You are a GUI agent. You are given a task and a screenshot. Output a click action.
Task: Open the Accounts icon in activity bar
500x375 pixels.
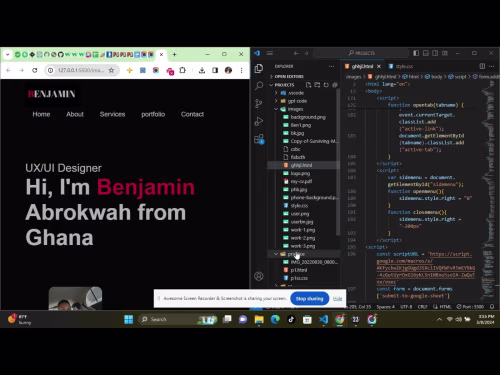tap(259, 276)
